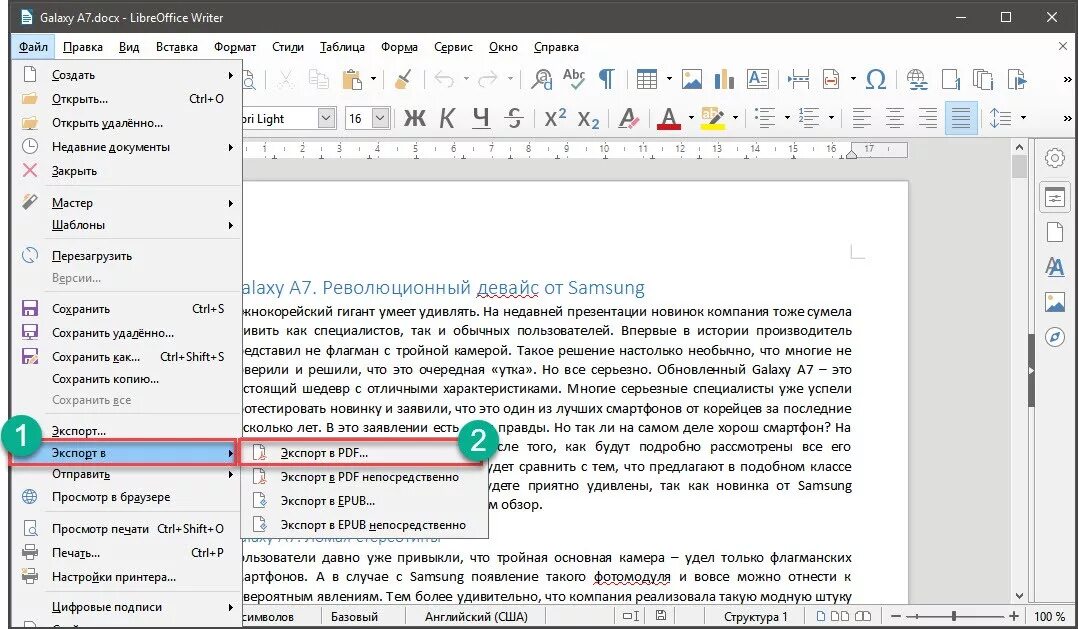Open sidebar Styles deck
1078x629 pixels.
[1055, 267]
